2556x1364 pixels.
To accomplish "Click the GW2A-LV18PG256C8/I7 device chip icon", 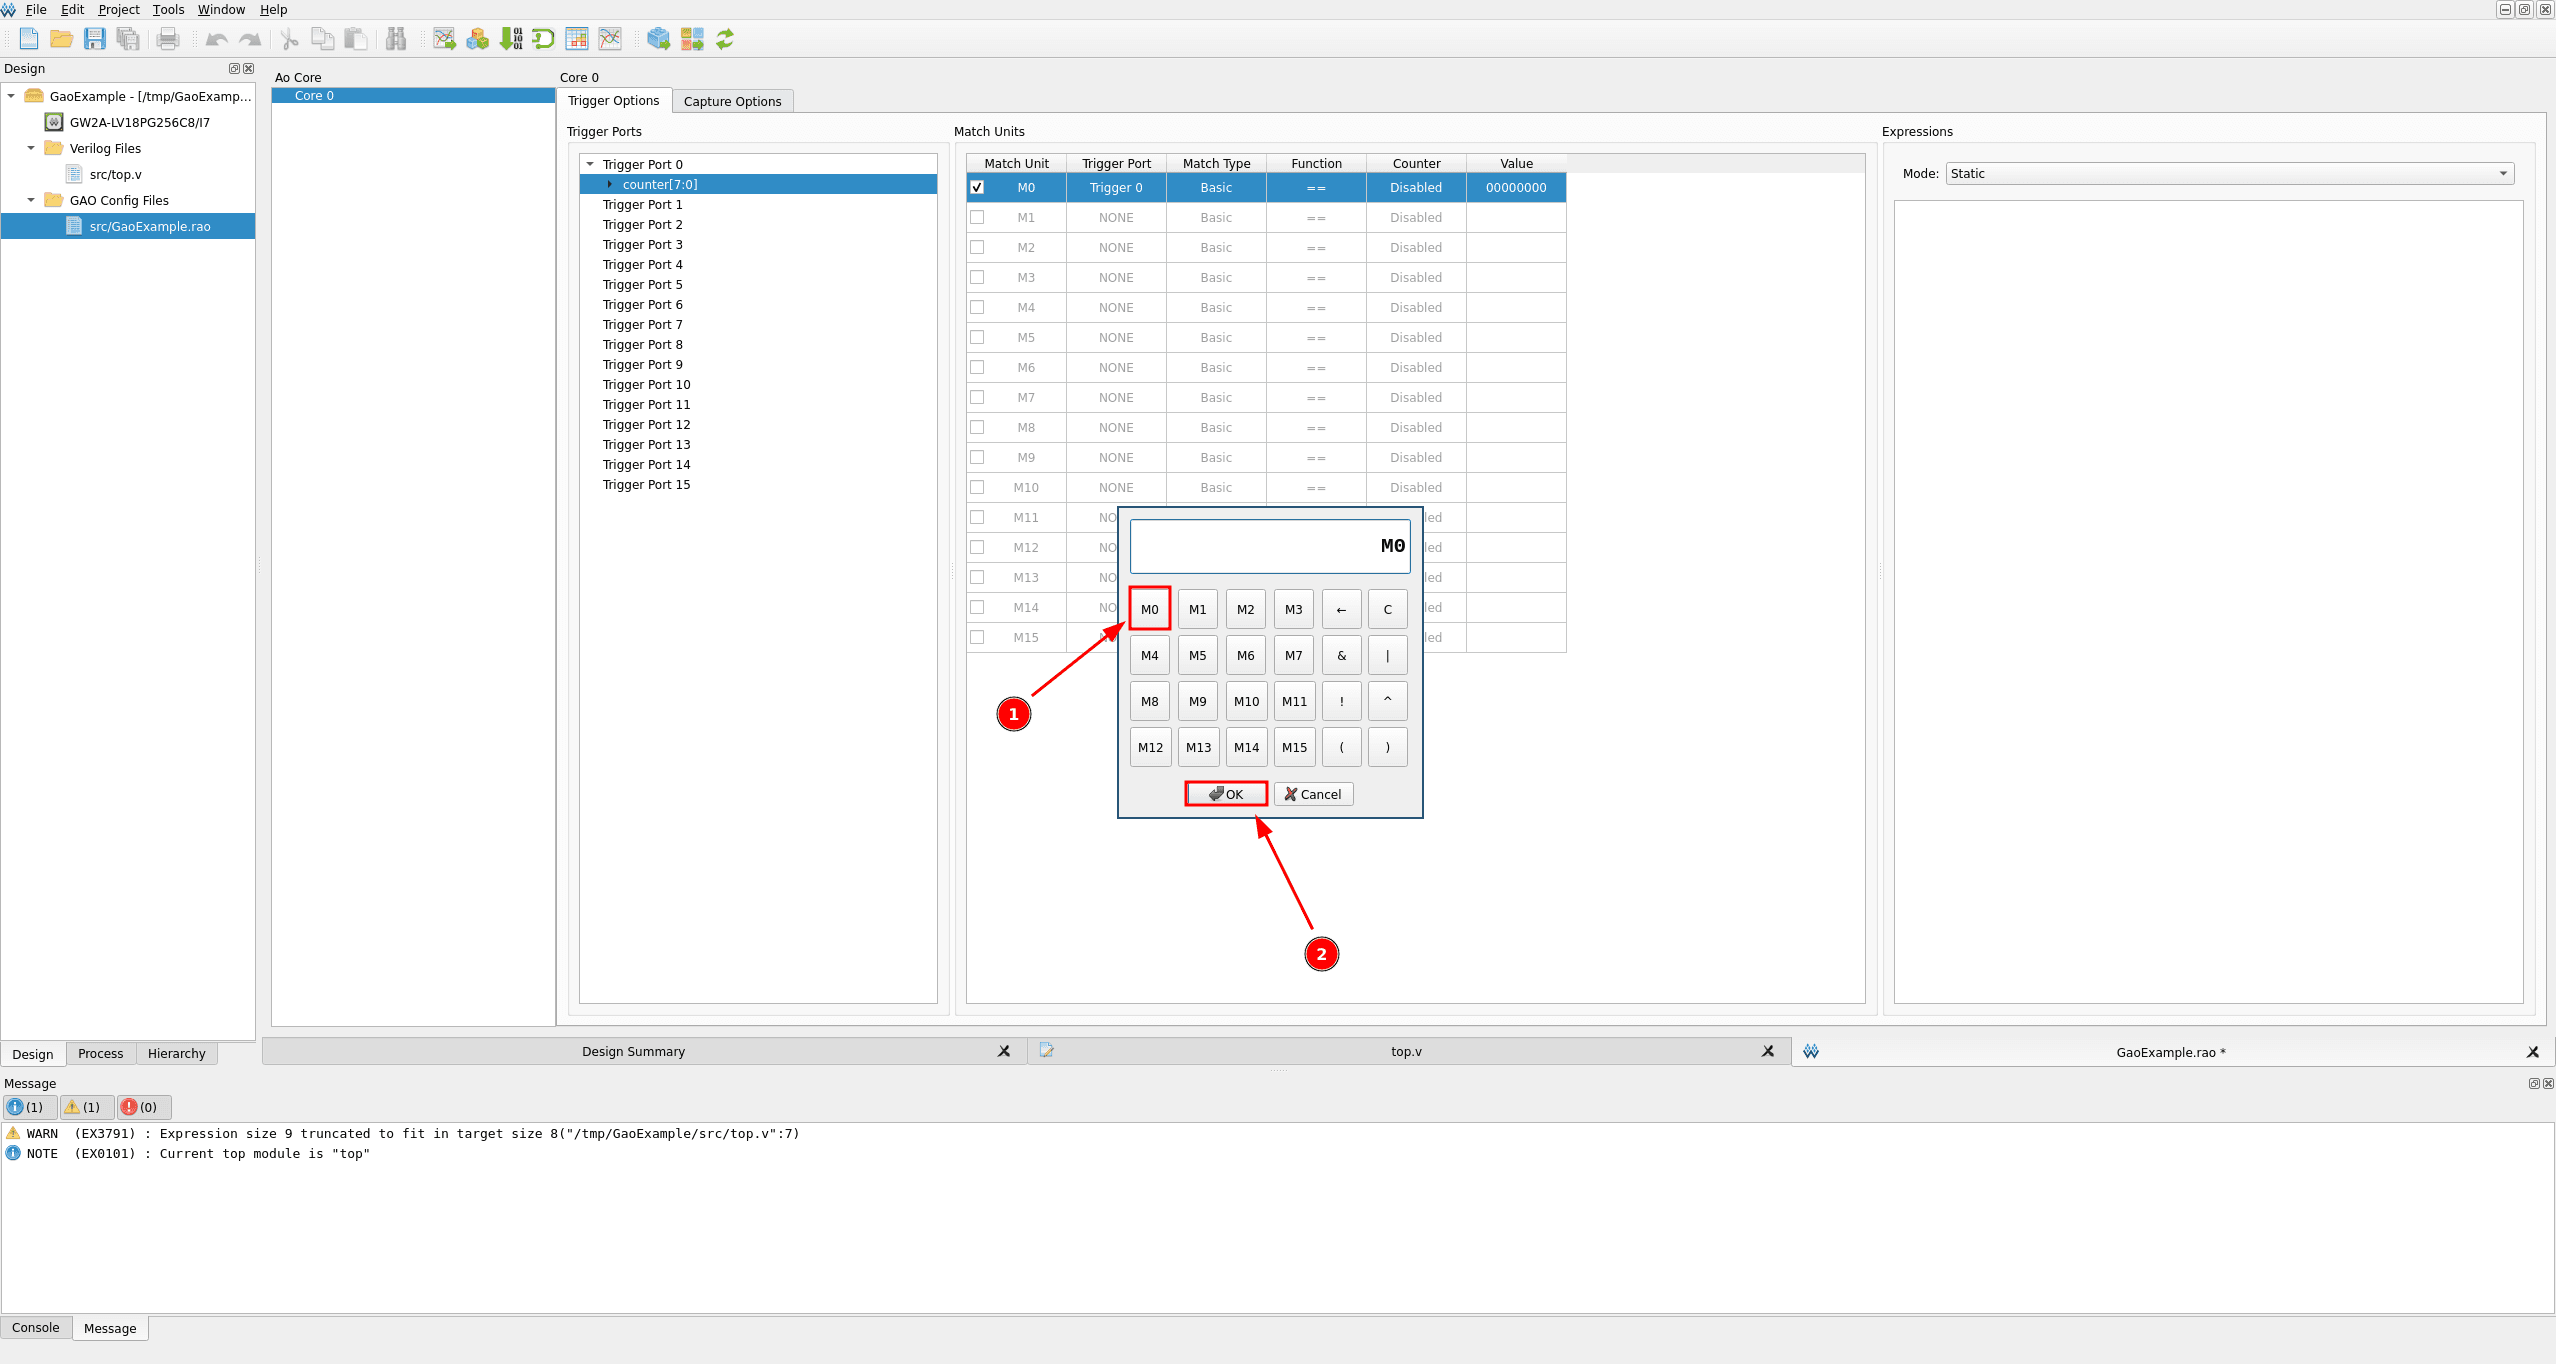I will tap(54, 122).
